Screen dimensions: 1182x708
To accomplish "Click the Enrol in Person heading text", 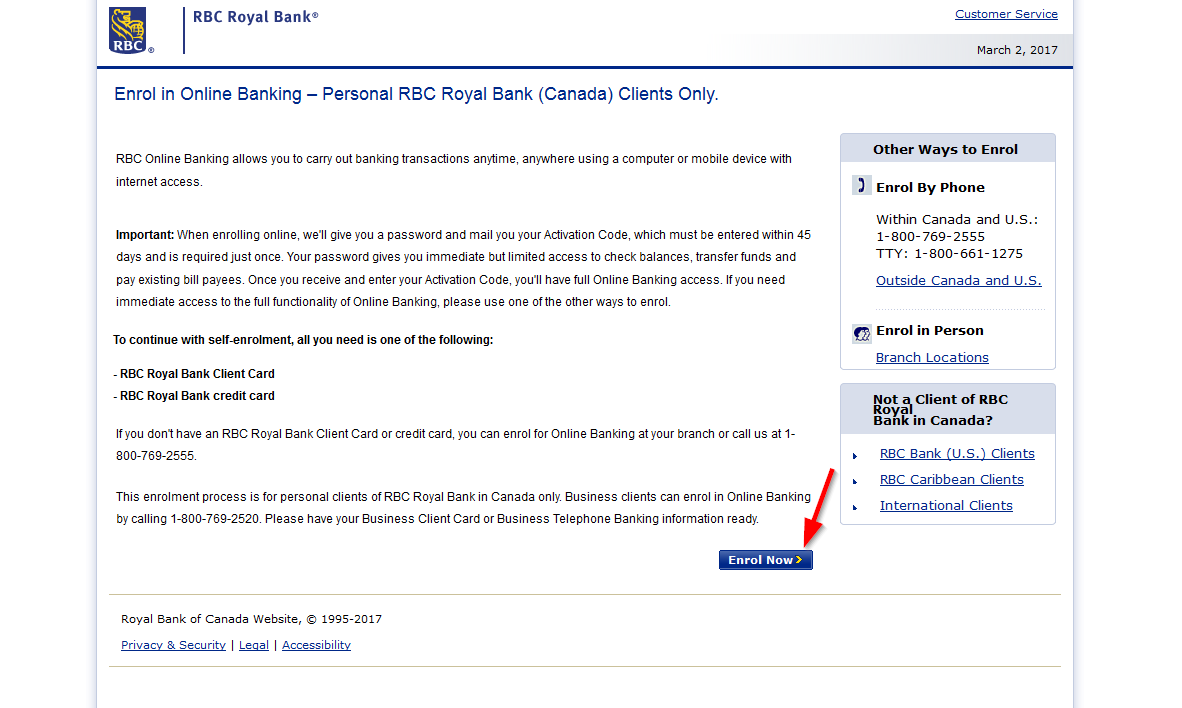I will click(x=929, y=331).
